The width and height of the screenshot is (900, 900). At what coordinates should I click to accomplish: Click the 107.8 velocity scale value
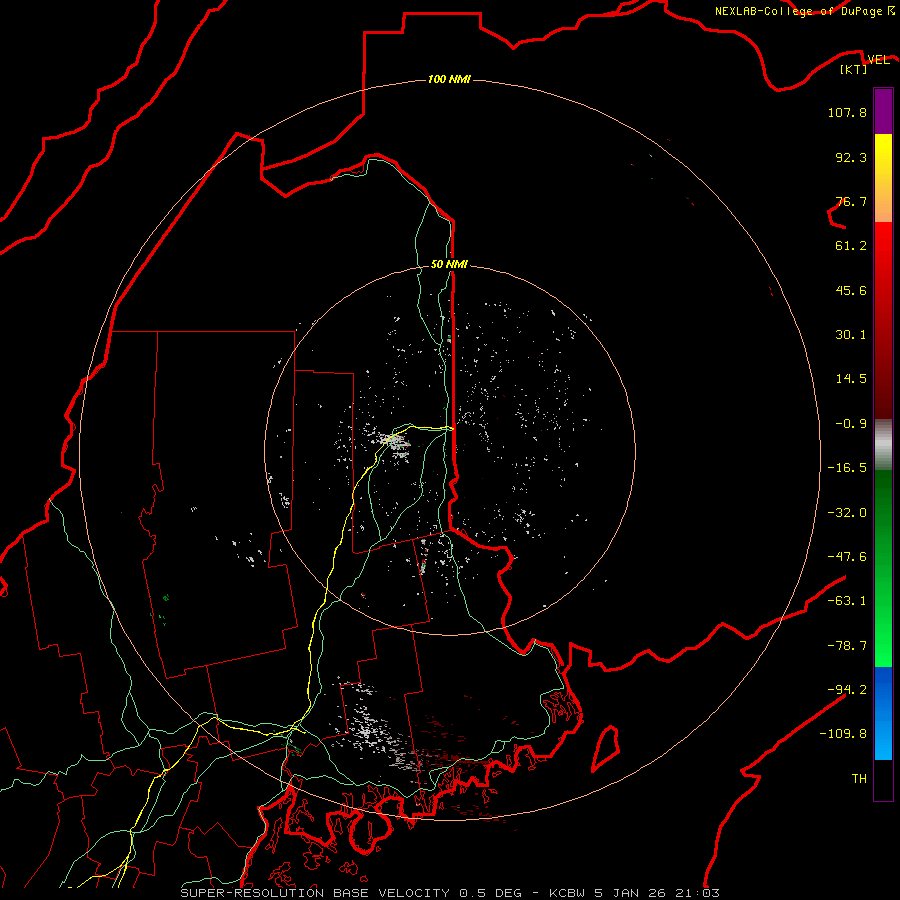click(x=847, y=112)
